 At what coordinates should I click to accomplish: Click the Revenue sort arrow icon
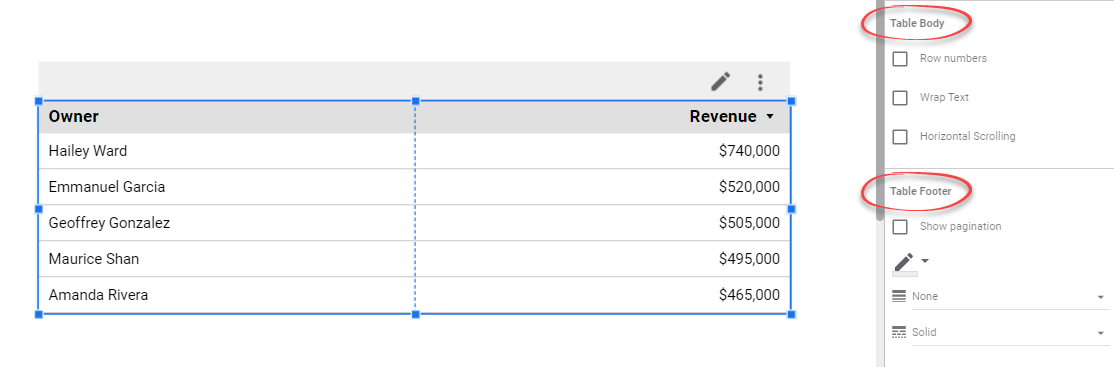point(769,117)
